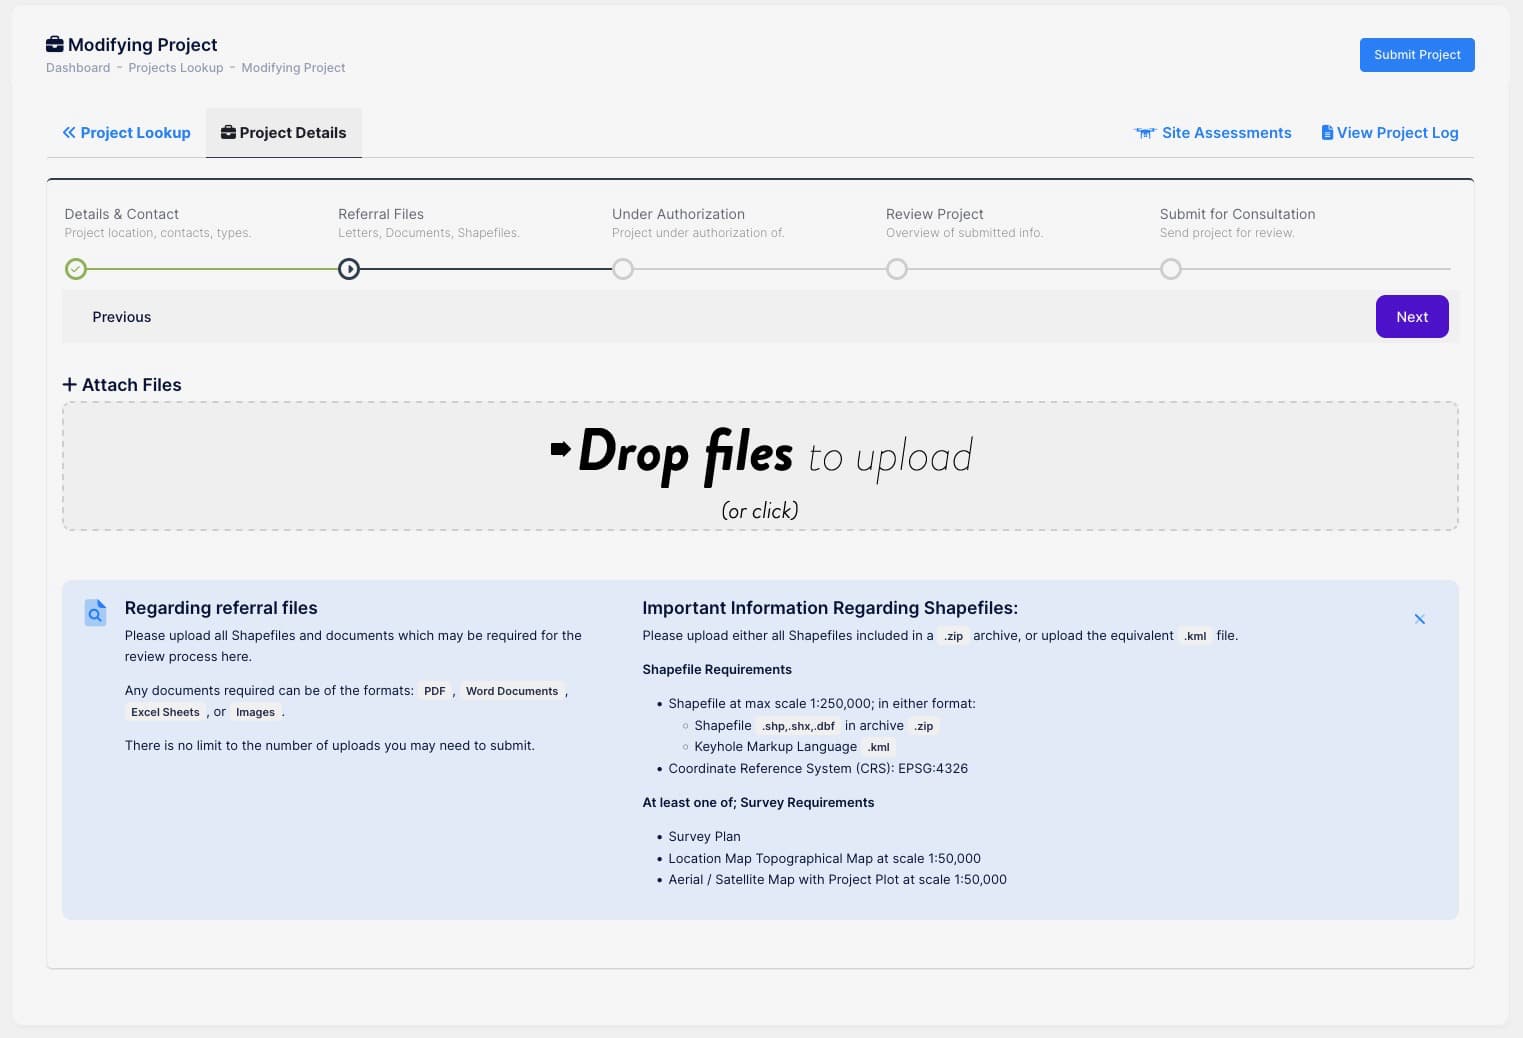Select the completed Details & Contact step circle
The height and width of the screenshot is (1038, 1523).
76,269
